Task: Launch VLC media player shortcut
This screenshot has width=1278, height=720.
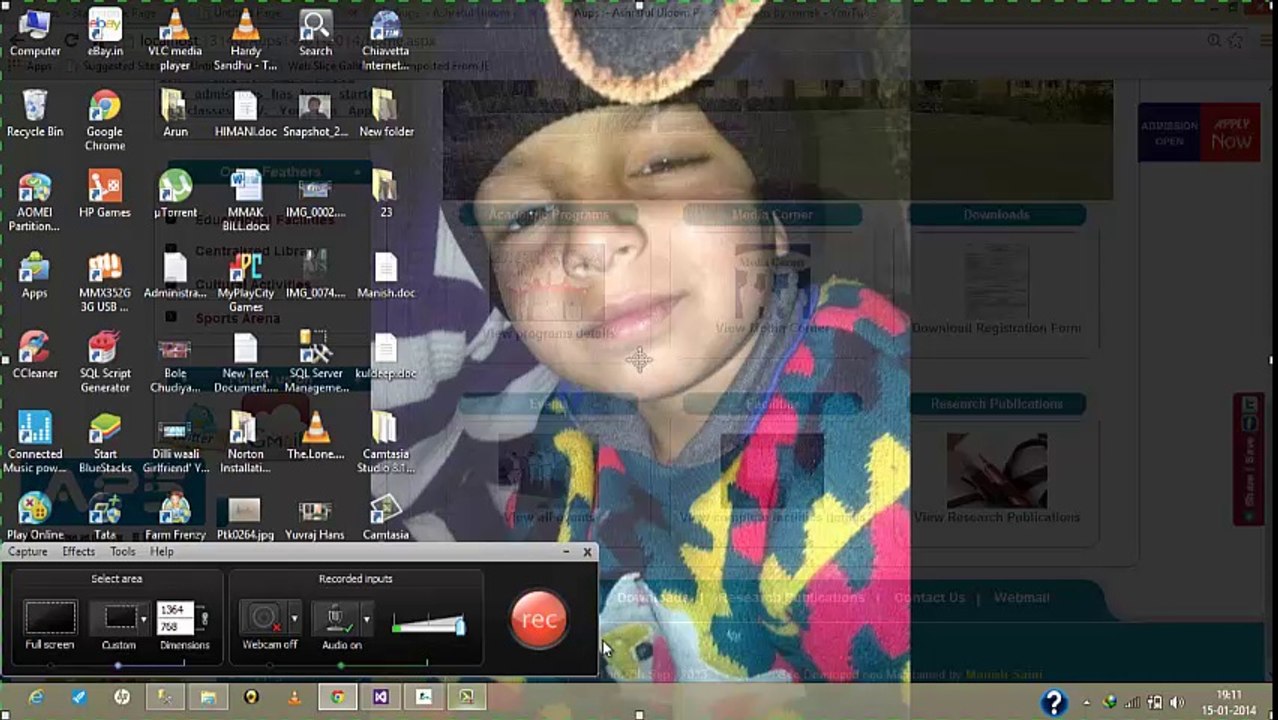Action: pyautogui.click(x=175, y=40)
